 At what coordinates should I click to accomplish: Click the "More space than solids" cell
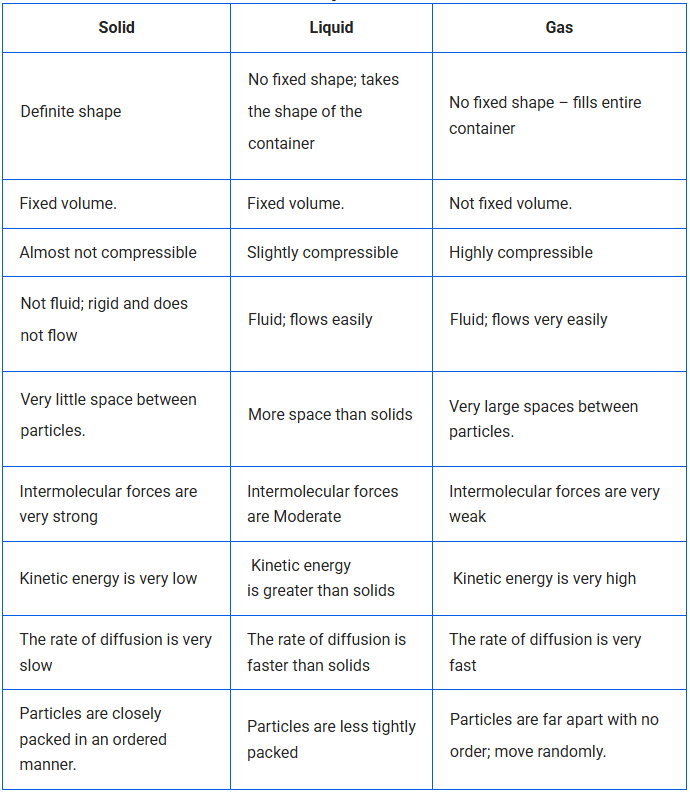click(330, 414)
